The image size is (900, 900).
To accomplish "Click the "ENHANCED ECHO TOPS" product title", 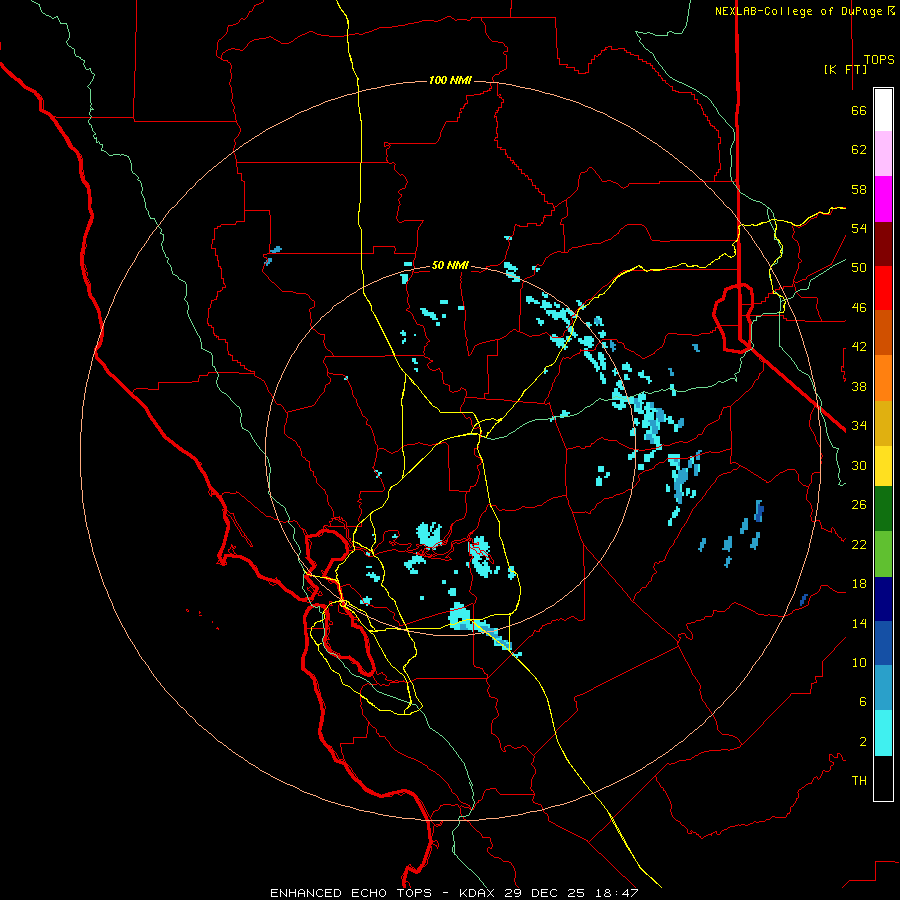I will pos(351,893).
